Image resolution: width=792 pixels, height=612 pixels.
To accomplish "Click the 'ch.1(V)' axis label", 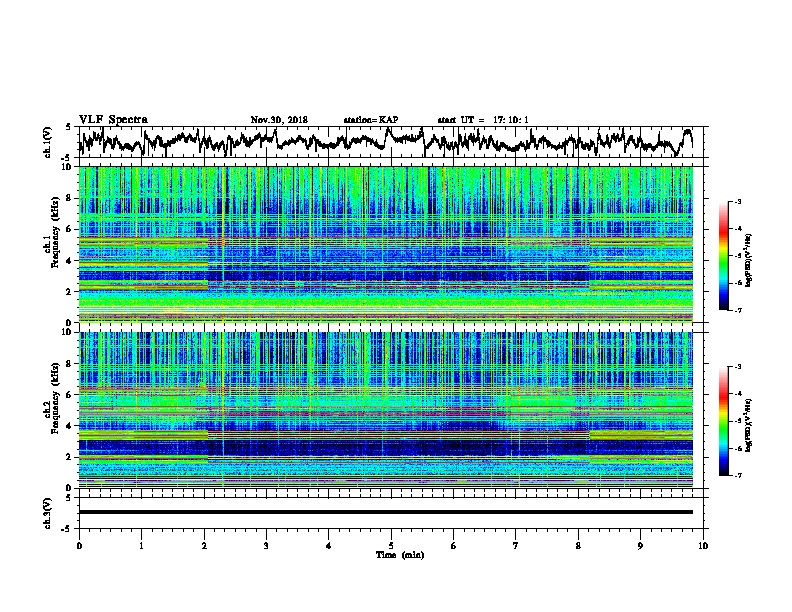I will point(48,142).
